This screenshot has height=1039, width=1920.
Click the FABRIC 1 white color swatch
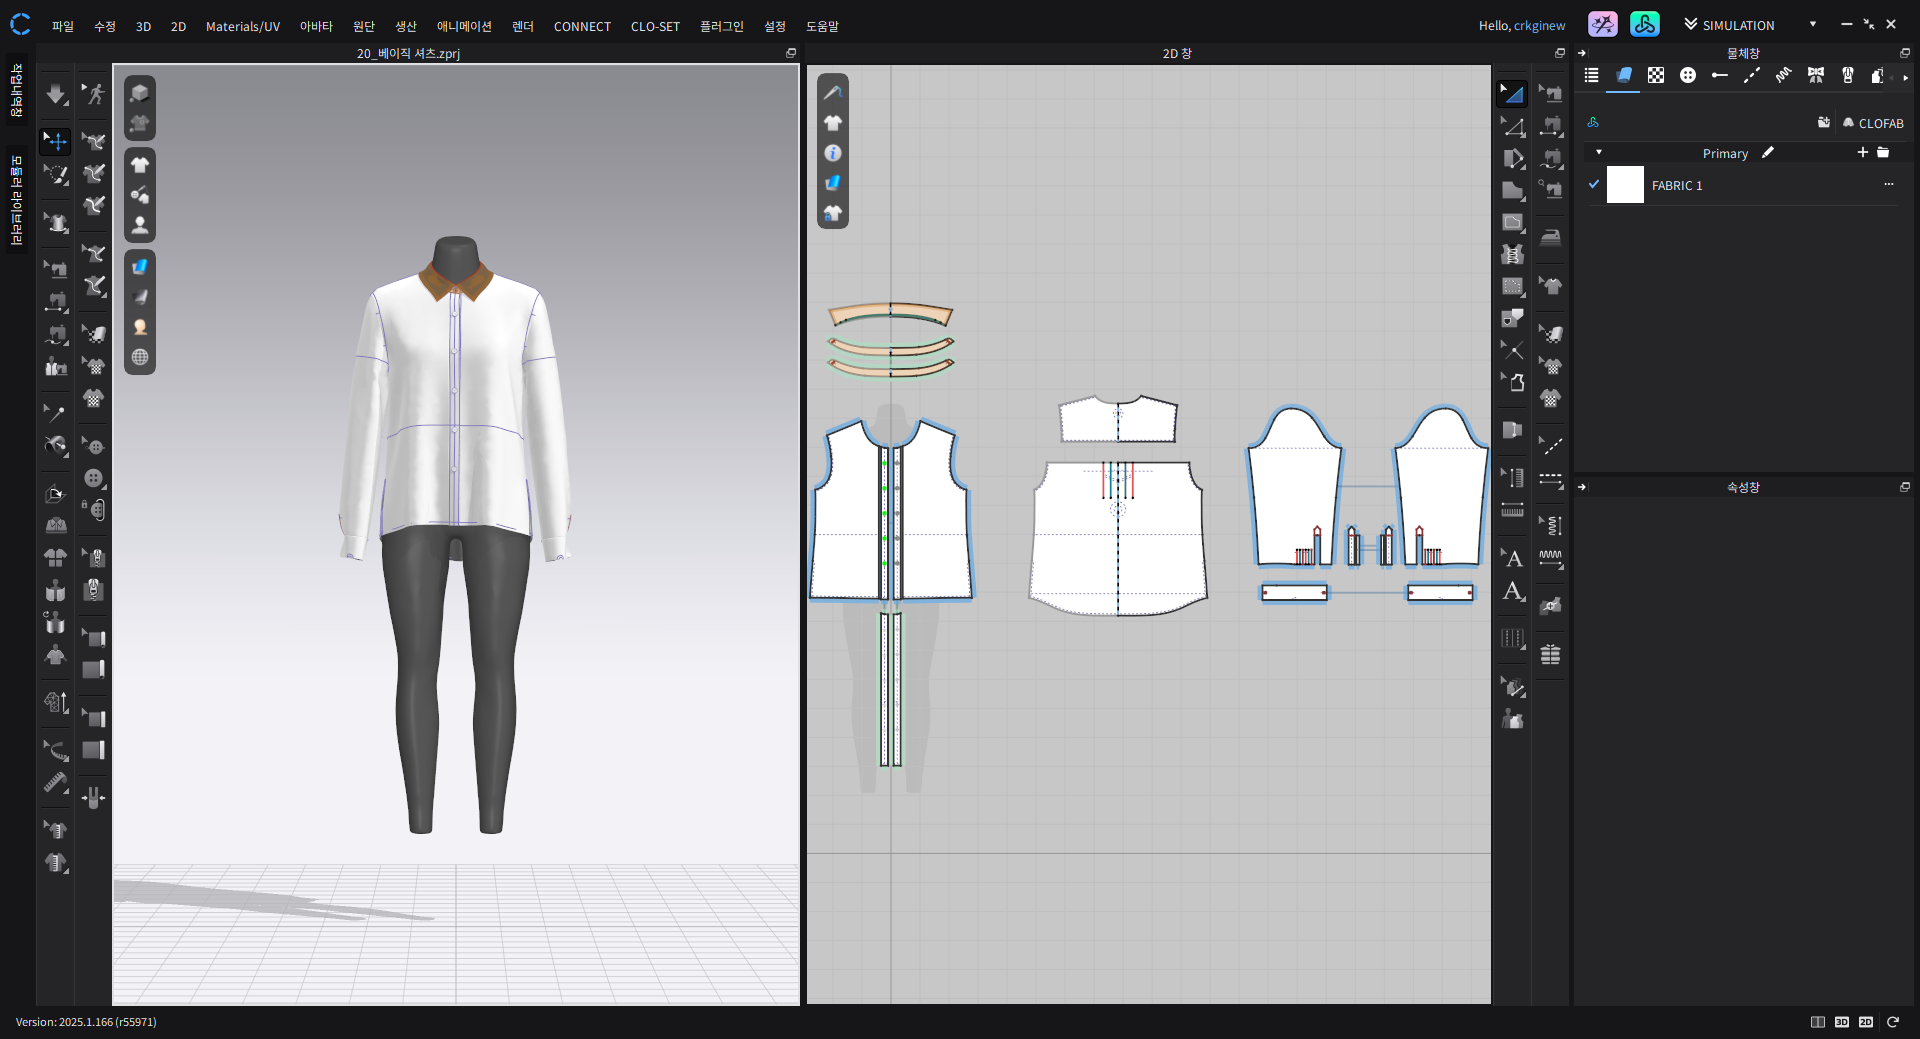tap(1625, 185)
